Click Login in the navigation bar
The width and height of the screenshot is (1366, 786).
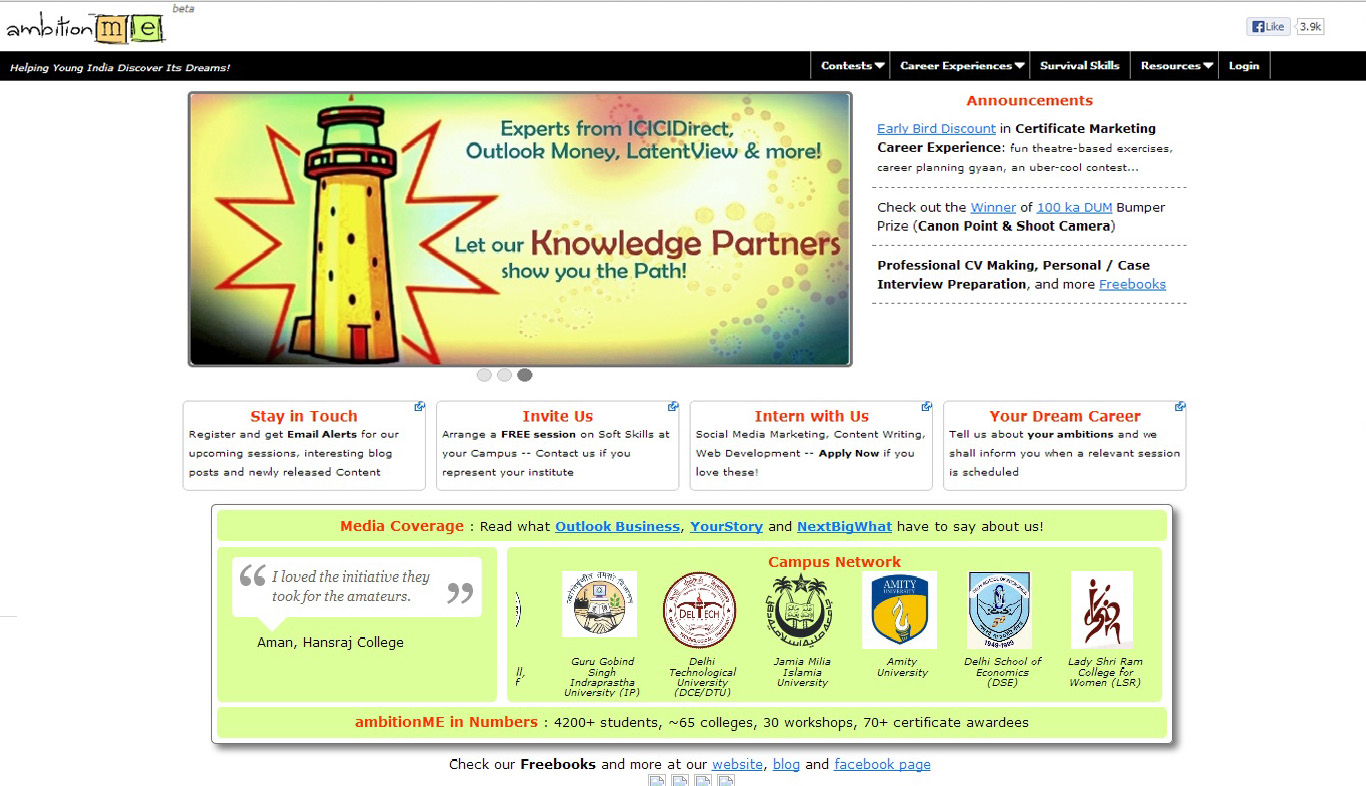coord(1244,66)
